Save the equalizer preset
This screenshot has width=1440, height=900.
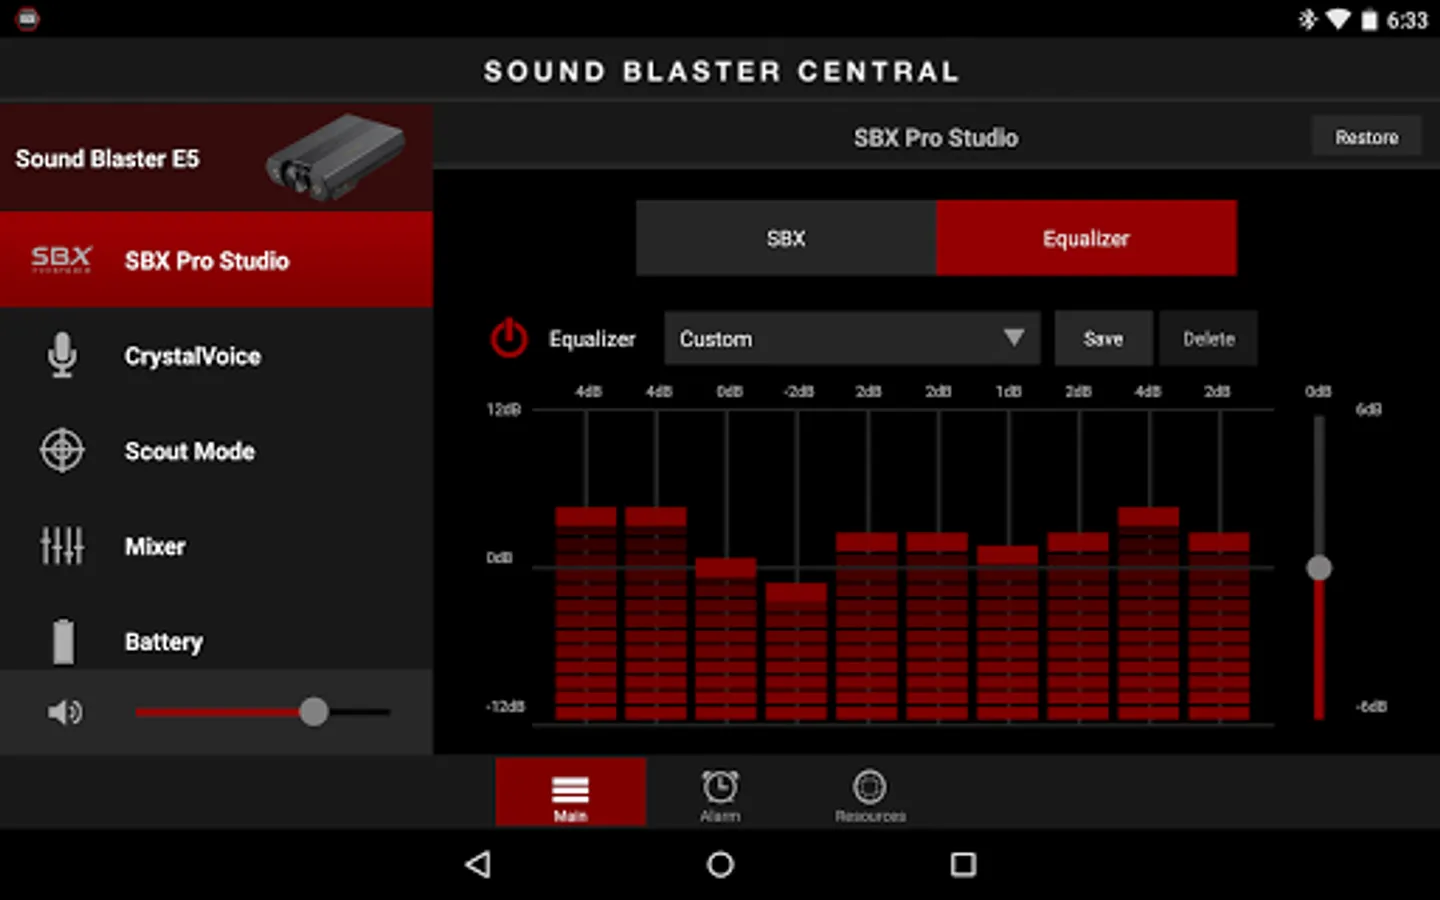pos(1103,338)
